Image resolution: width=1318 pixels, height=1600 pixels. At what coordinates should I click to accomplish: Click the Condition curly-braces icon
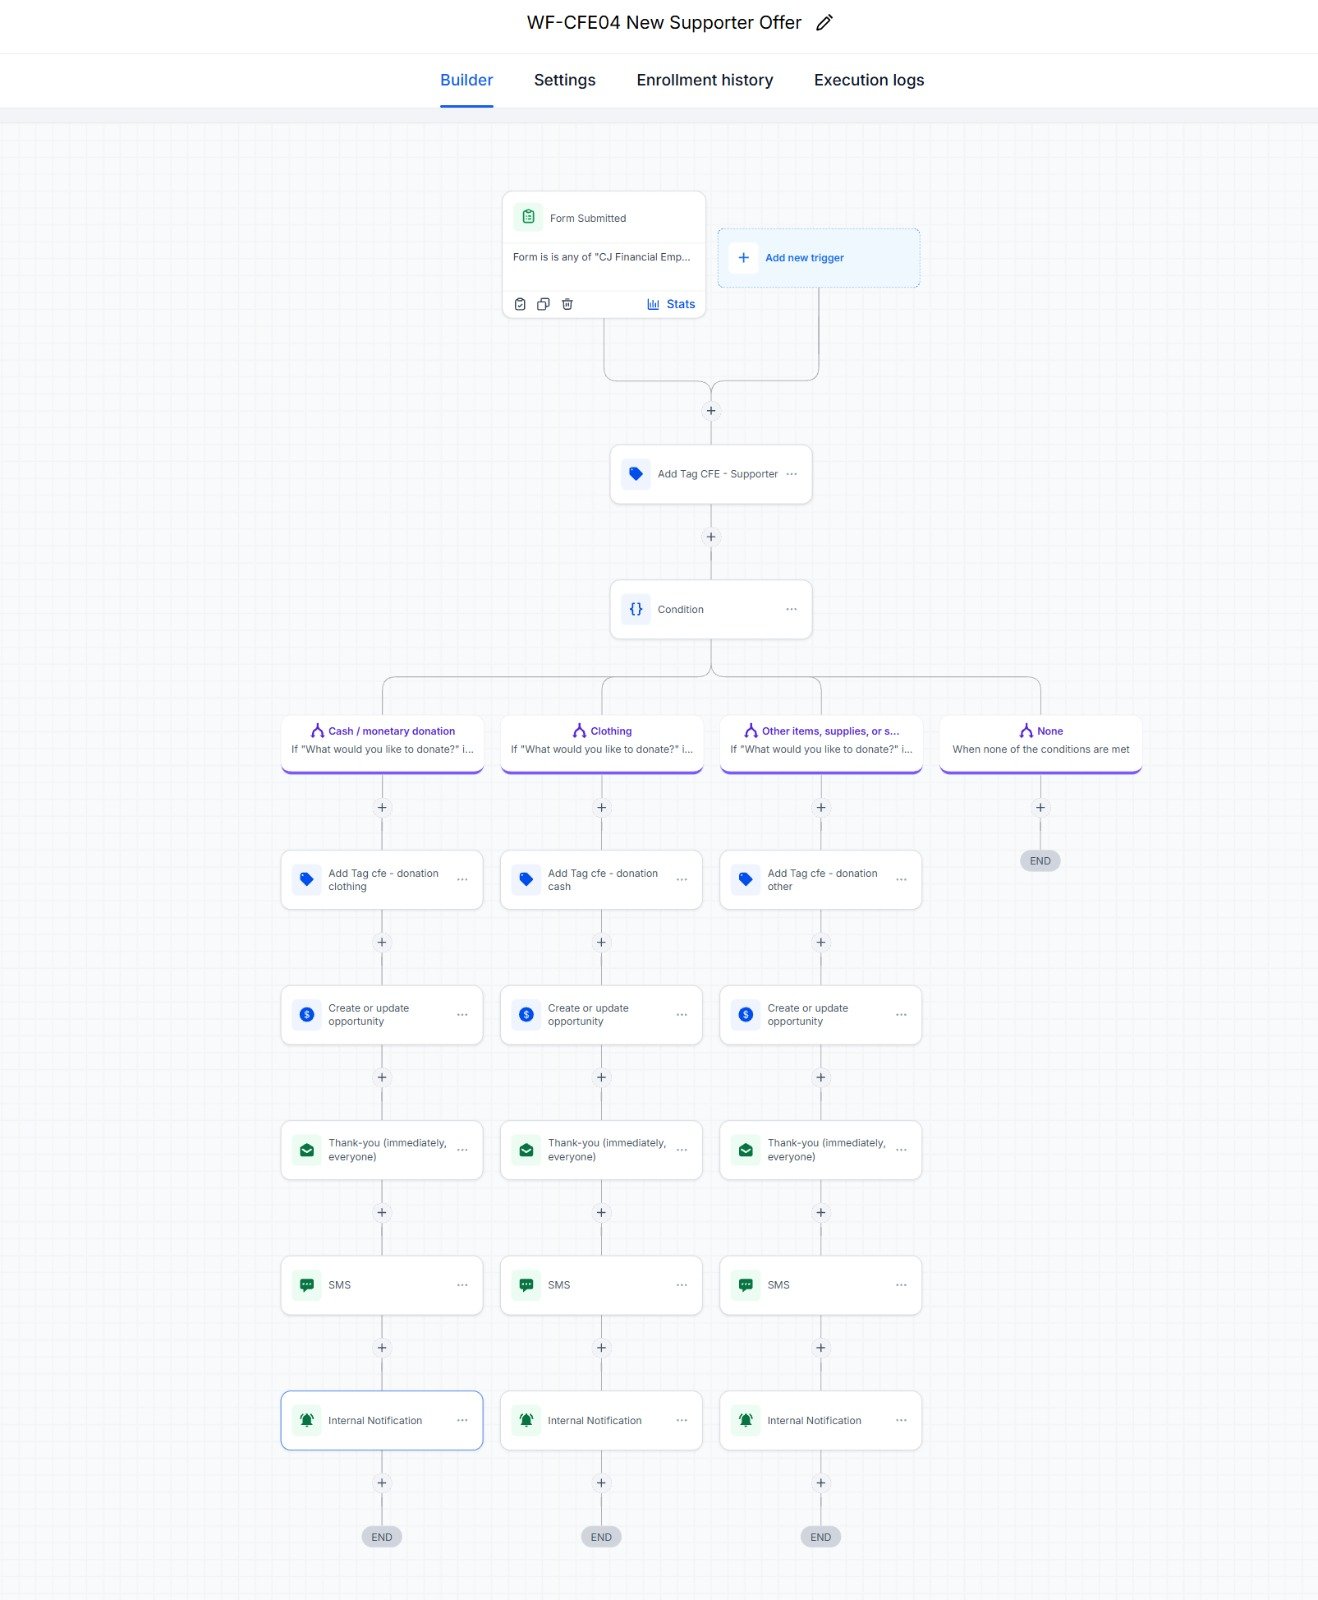click(636, 609)
